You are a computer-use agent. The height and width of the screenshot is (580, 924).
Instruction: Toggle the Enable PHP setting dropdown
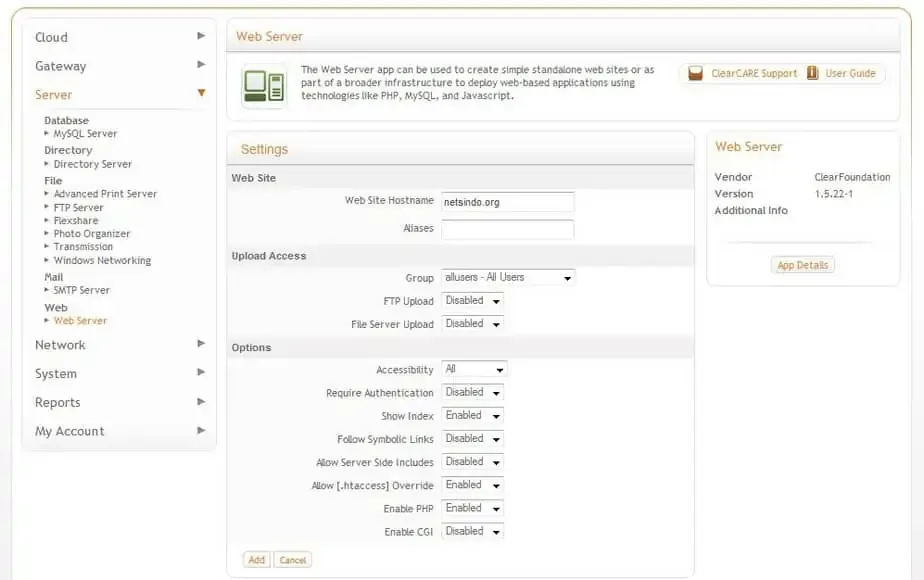(x=472, y=508)
